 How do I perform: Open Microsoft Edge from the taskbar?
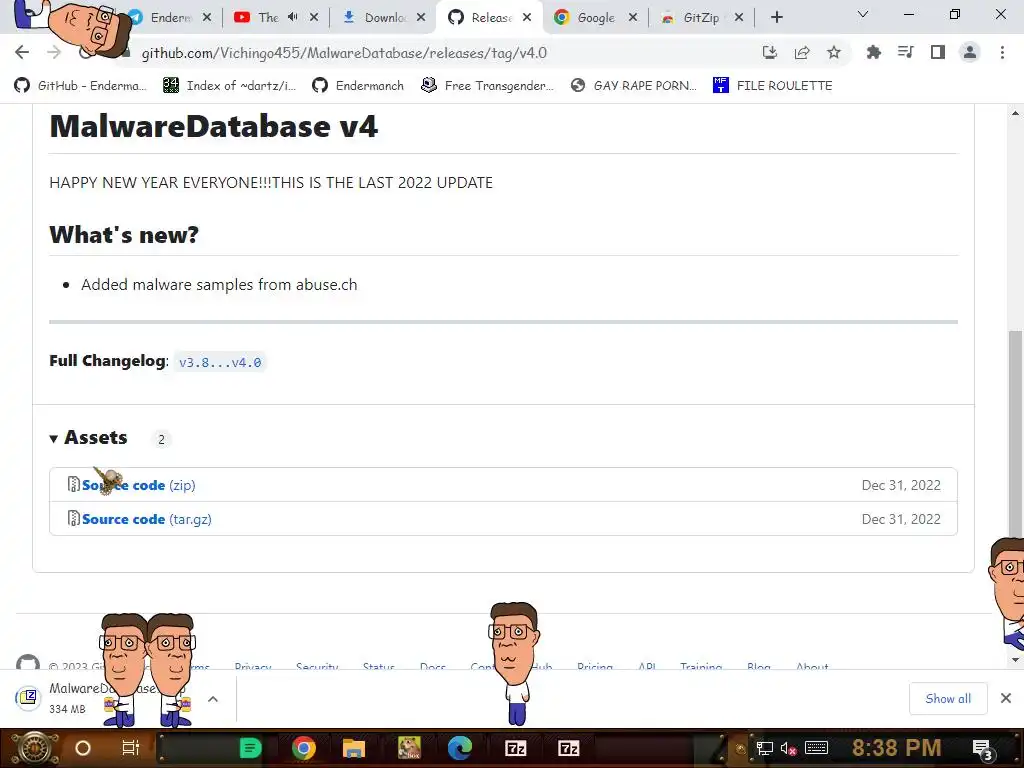pos(460,748)
